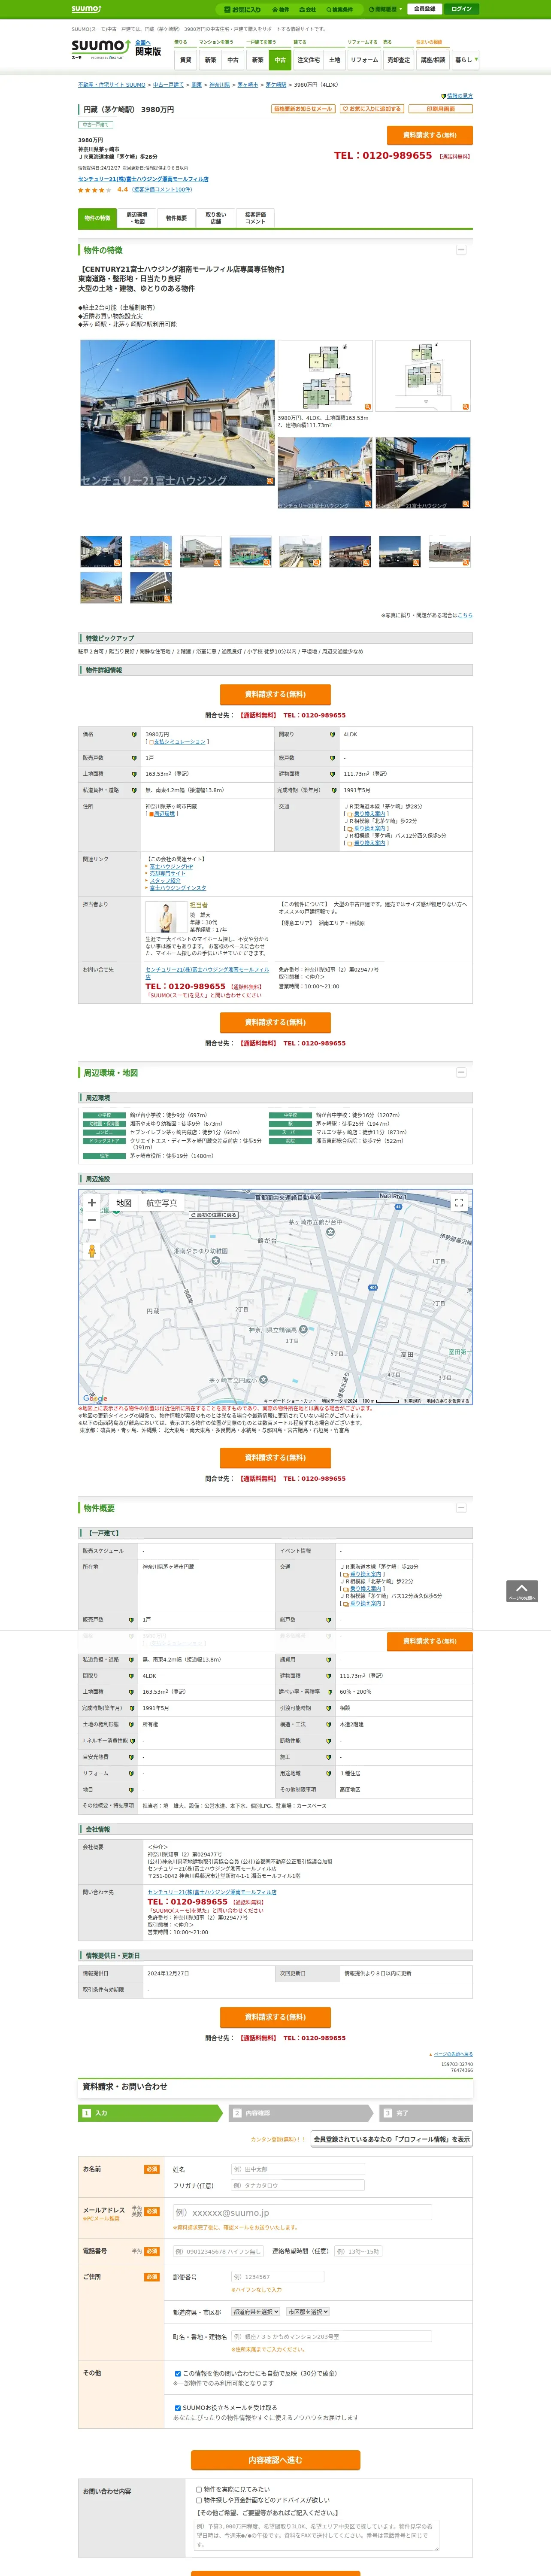551x2576 pixels.
Task: Click the 神奈川県立鶴嶺高 school marker on the map
Action: [x=303, y=1329]
